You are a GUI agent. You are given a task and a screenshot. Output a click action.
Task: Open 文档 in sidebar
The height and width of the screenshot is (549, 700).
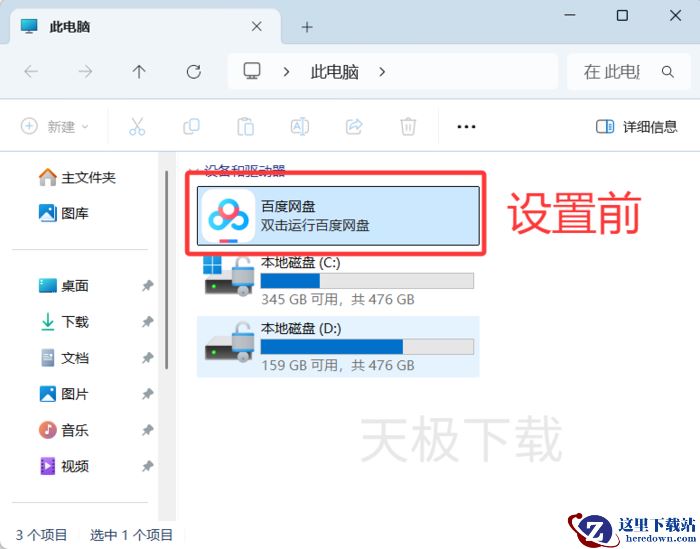point(63,358)
